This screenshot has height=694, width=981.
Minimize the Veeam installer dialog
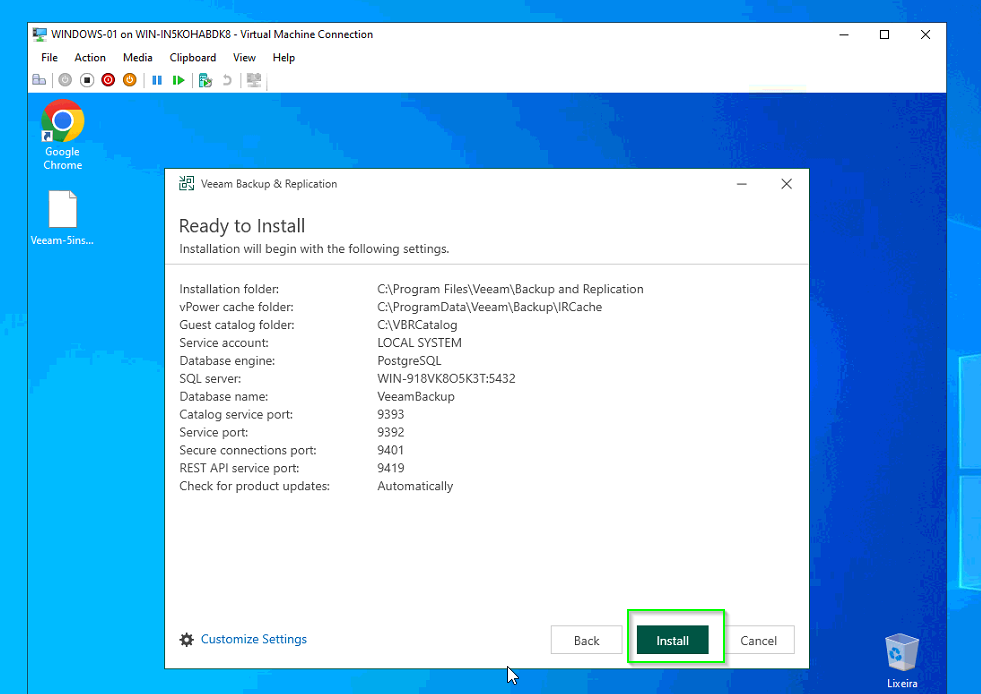[x=741, y=184]
